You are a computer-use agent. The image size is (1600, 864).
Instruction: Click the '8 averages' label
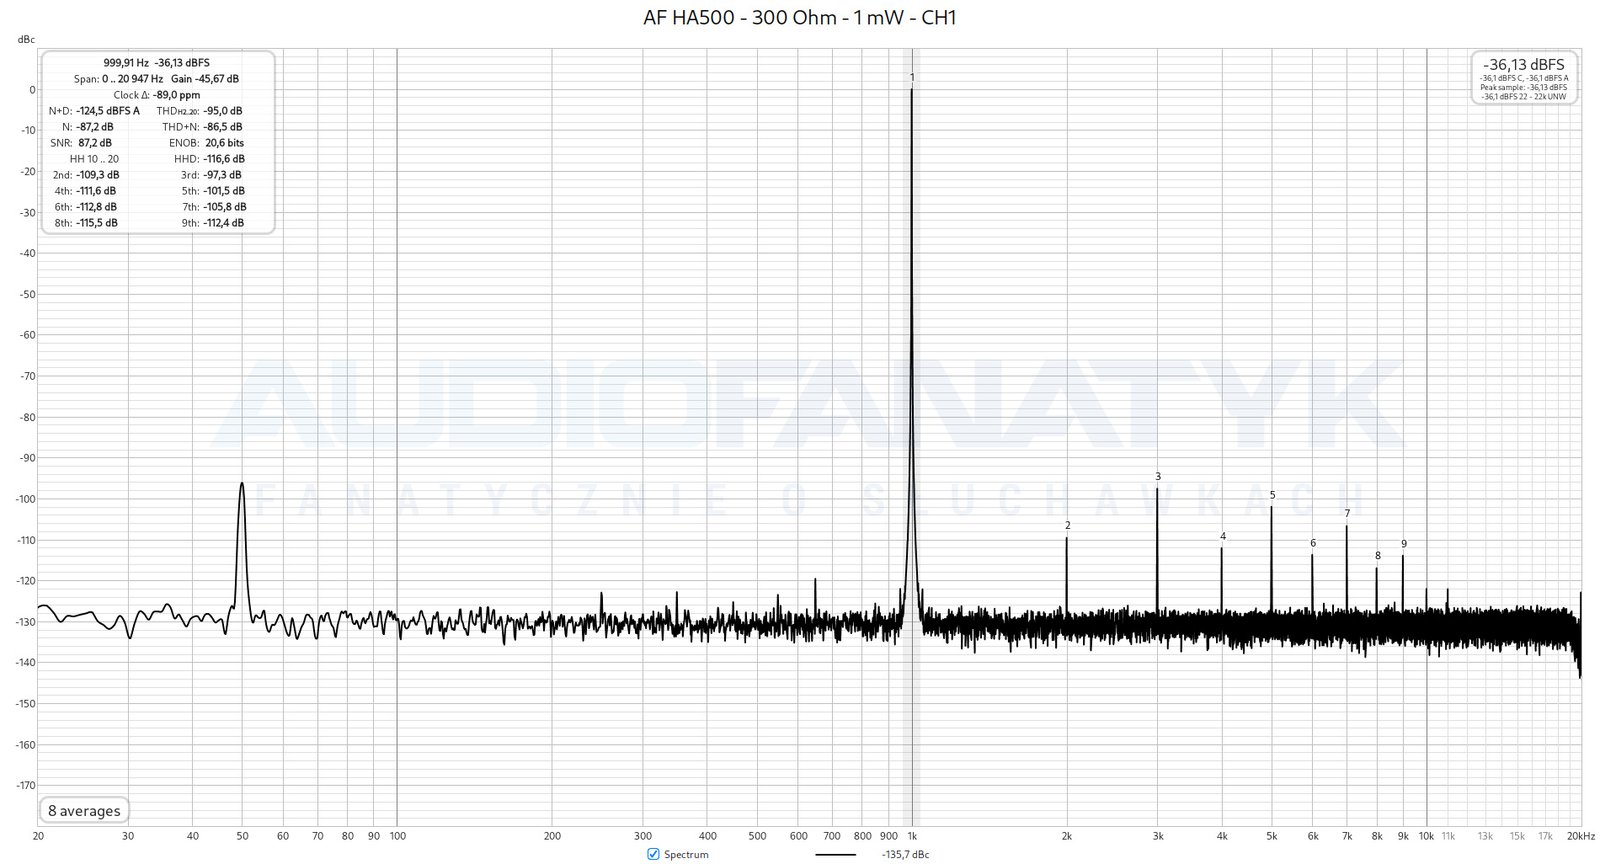84,811
